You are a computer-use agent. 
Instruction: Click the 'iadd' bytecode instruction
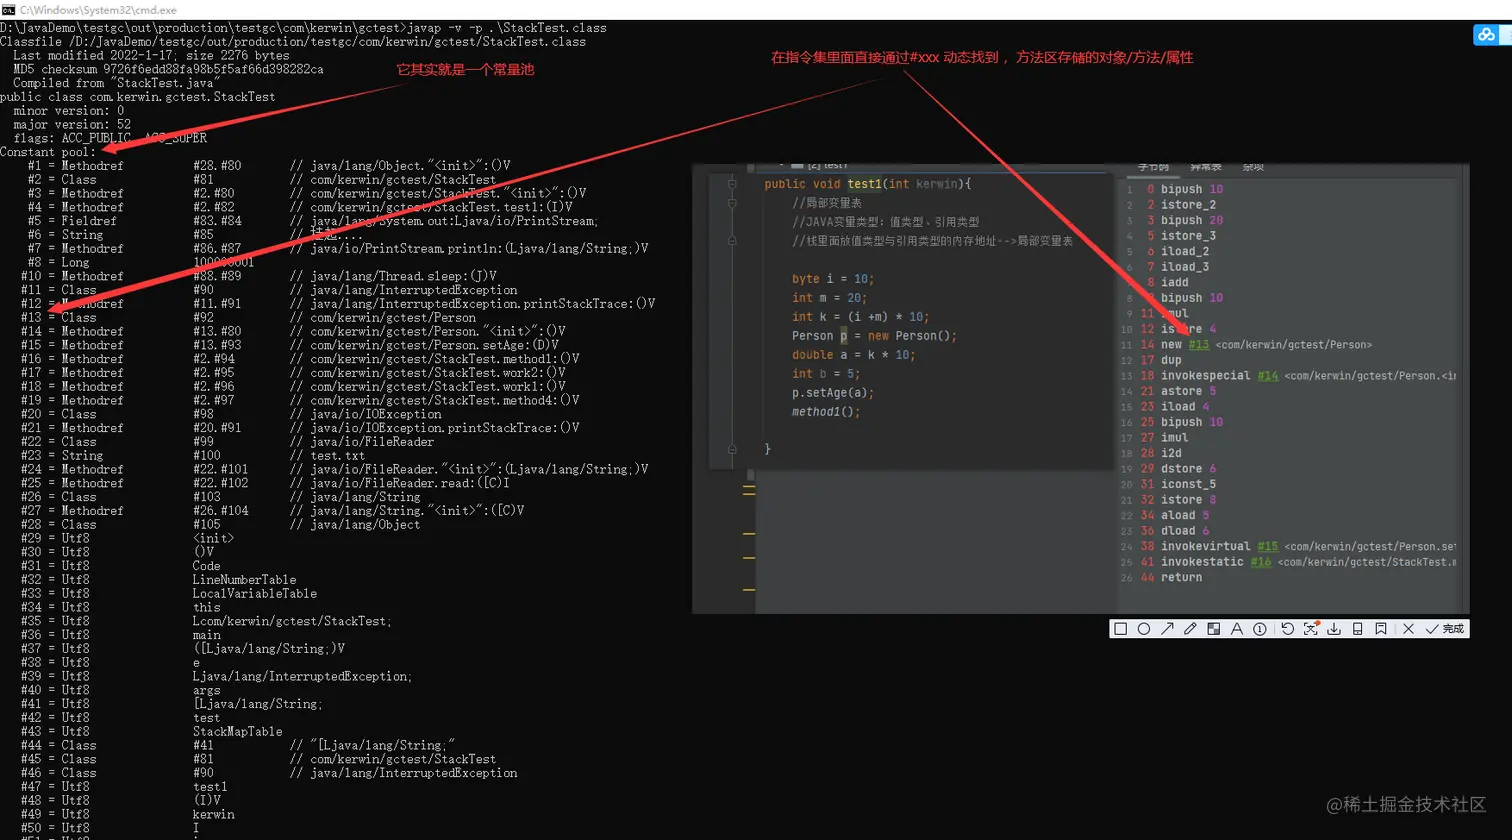(1174, 282)
